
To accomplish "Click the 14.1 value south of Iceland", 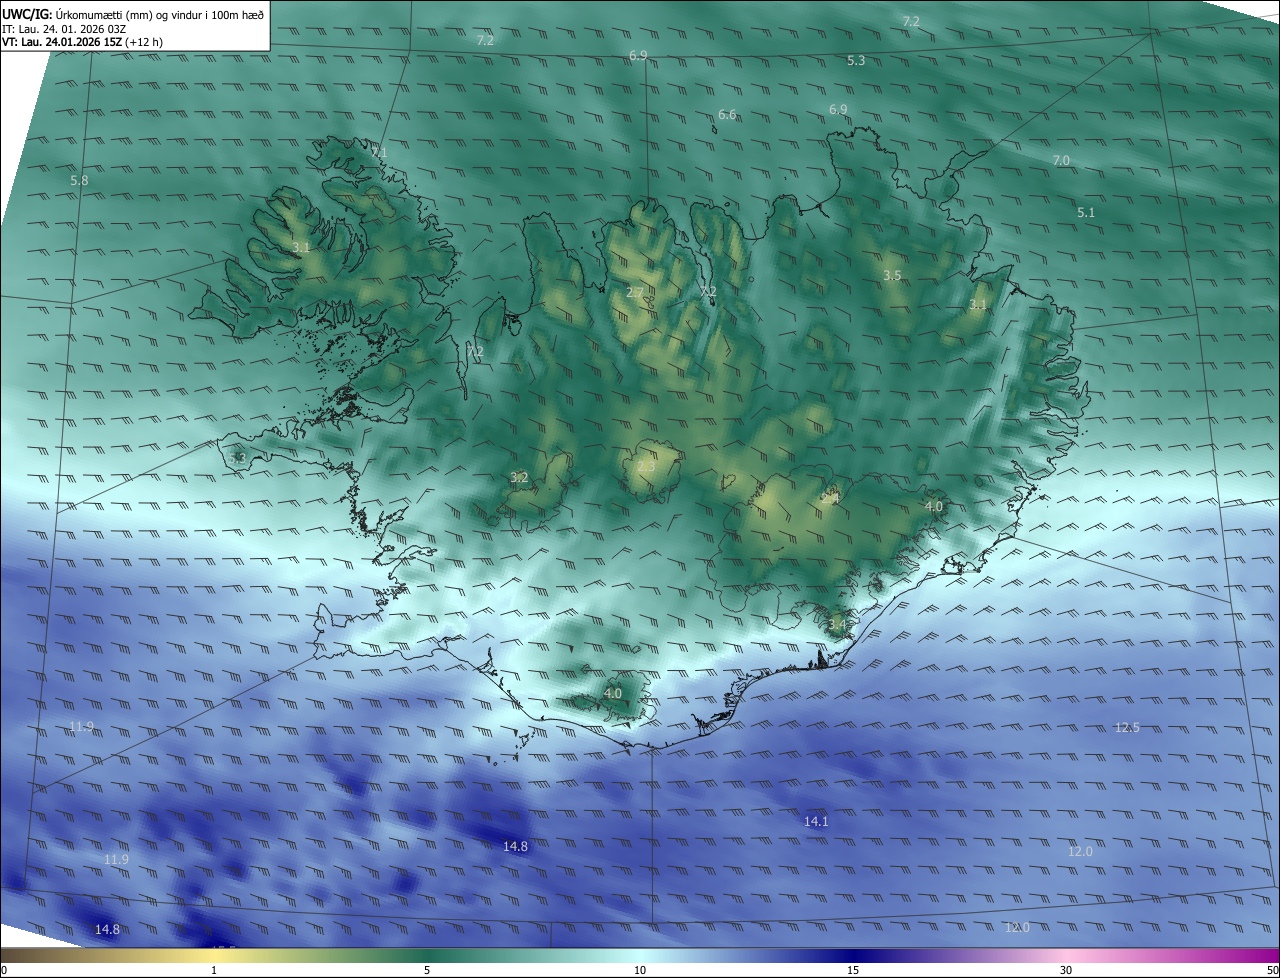I will [x=816, y=821].
